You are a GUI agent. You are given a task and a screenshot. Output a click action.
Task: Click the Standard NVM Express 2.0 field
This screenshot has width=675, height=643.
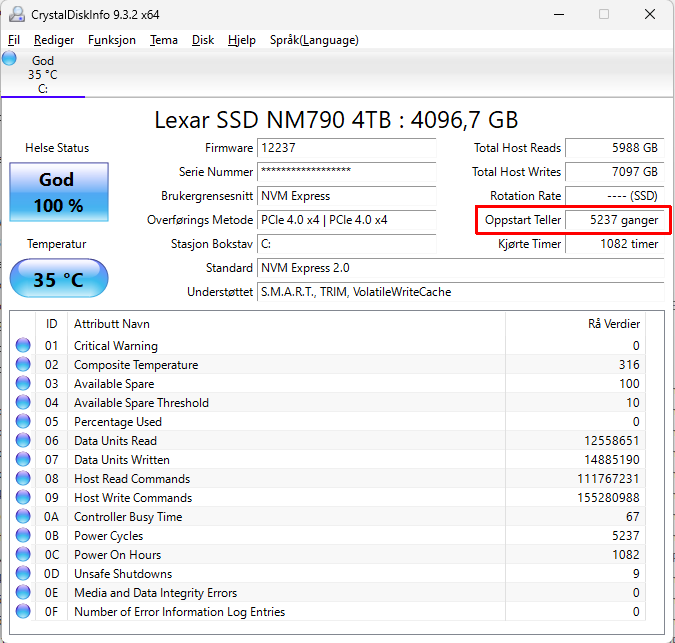pyautogui.click(x=461, y=268)
